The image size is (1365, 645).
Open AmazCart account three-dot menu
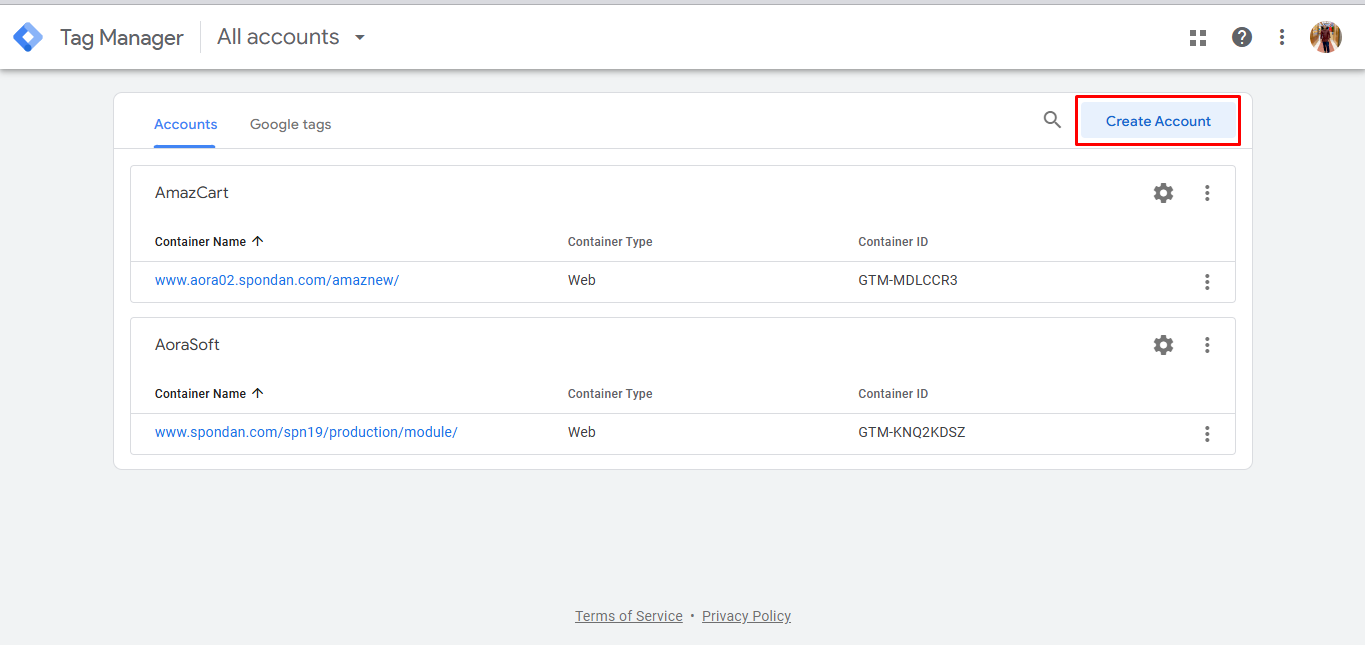pyautogui.click(x=1207, y=193)
